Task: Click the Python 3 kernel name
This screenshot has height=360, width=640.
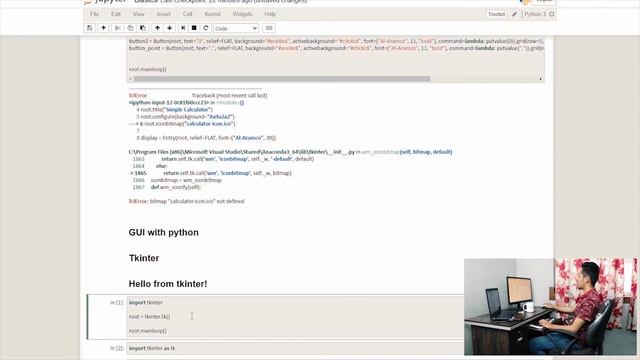Action: point(535,14)
